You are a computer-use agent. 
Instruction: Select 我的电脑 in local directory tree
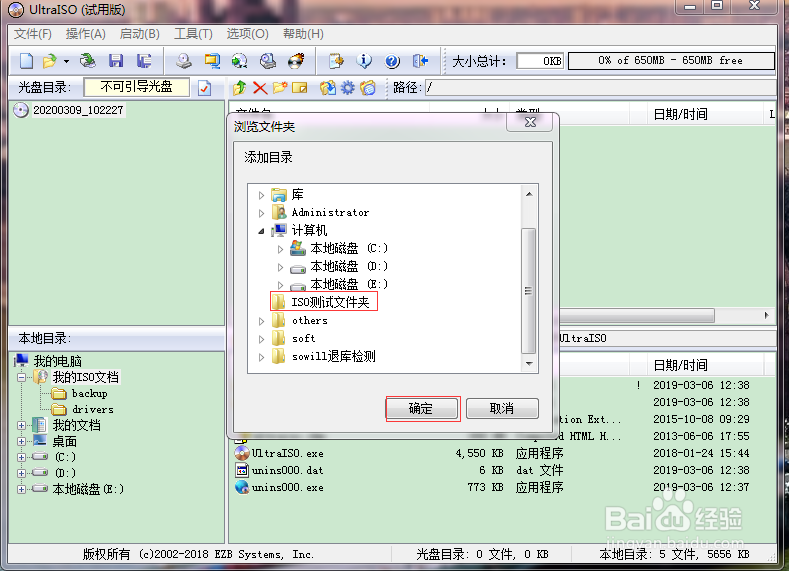(57, 361)
